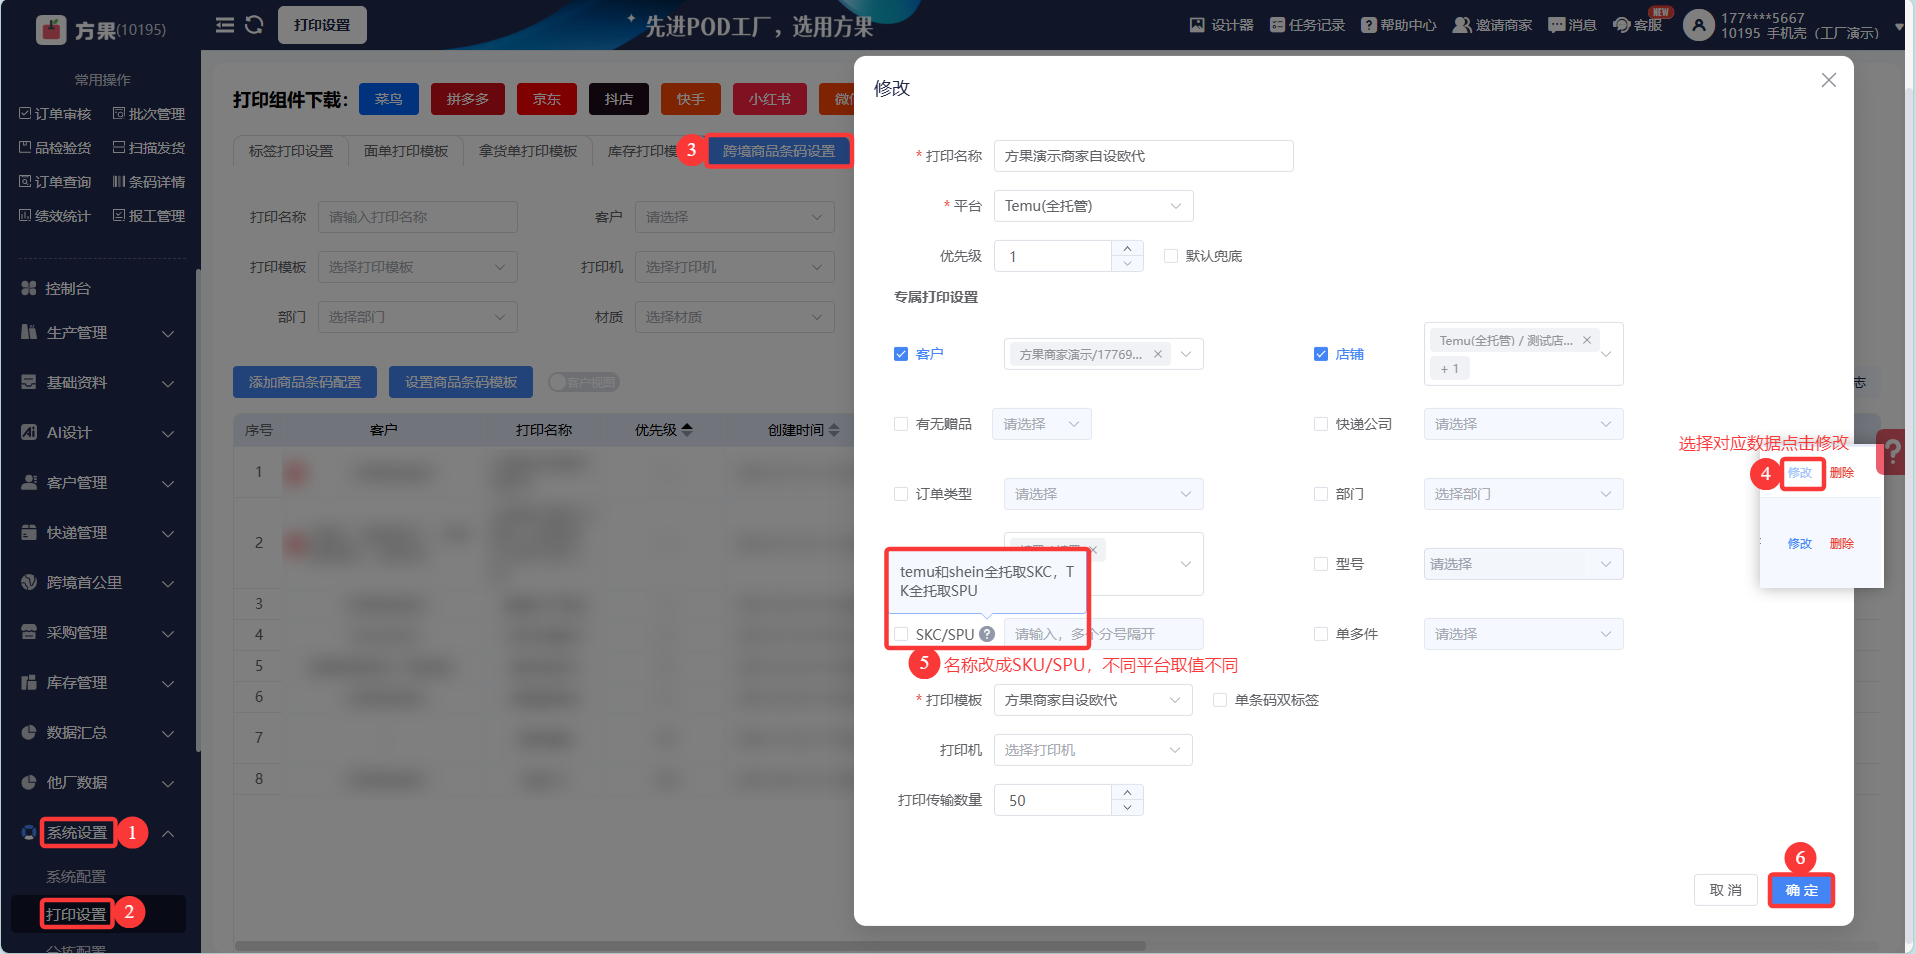1916x954 pixels.
Task: Select the 打印设置 tab in the top bar
Action: tap(322, 25)
